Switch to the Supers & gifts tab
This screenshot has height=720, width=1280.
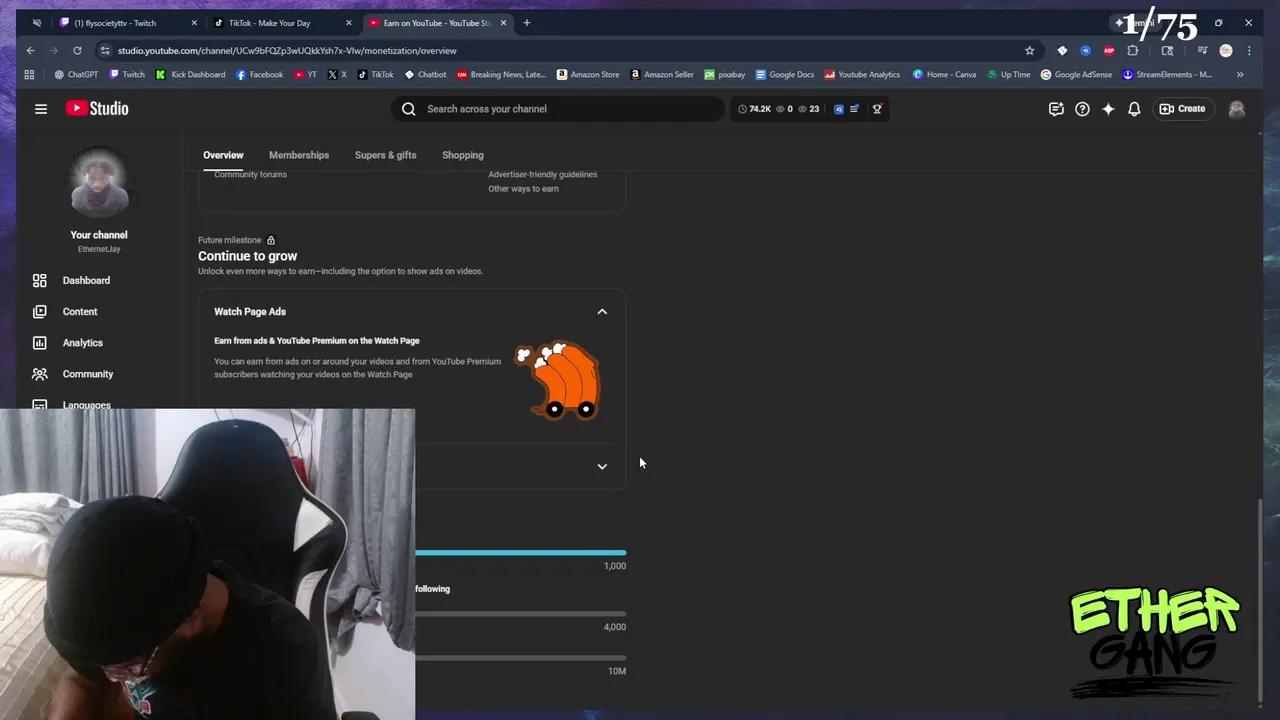tap(385, 155)
